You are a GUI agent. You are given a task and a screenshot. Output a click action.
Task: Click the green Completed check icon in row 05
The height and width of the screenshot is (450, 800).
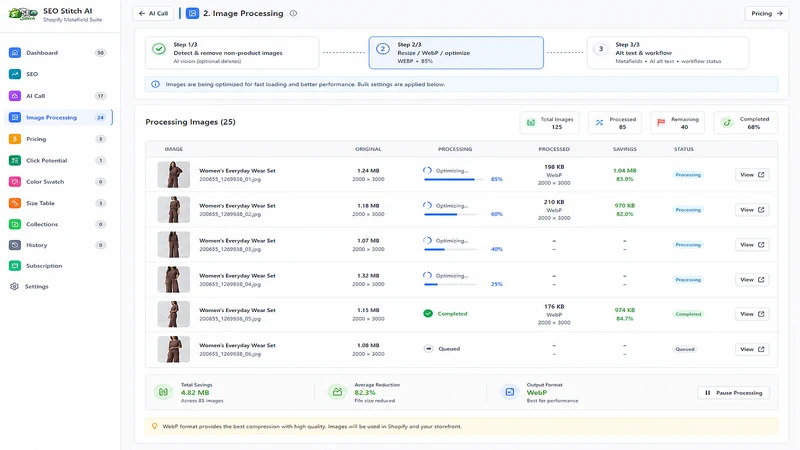coord(428,313)
